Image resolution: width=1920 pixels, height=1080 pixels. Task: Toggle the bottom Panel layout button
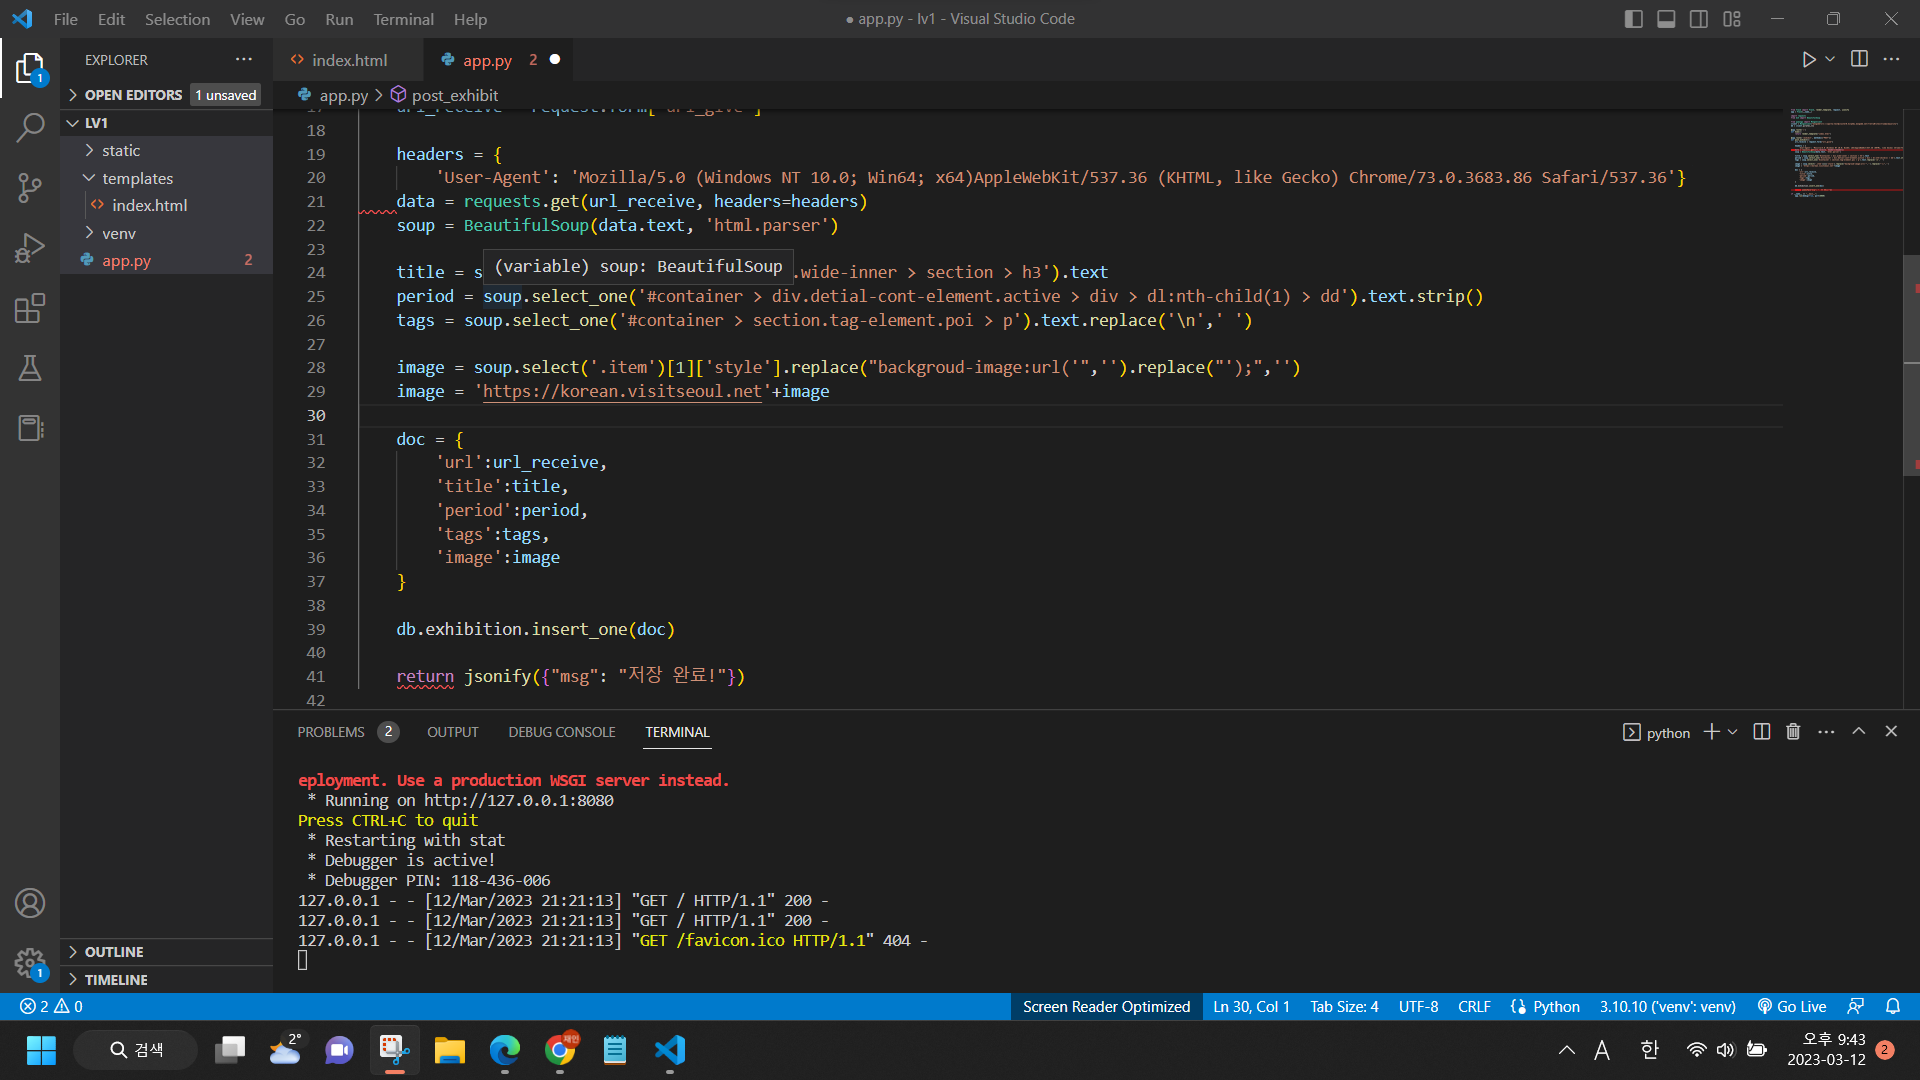(x=1666, y=19)
